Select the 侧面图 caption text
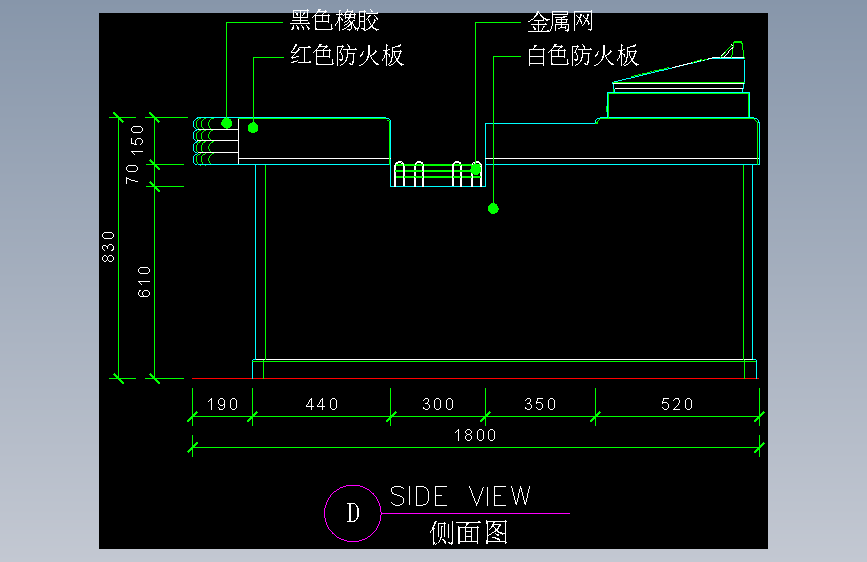 469,533
